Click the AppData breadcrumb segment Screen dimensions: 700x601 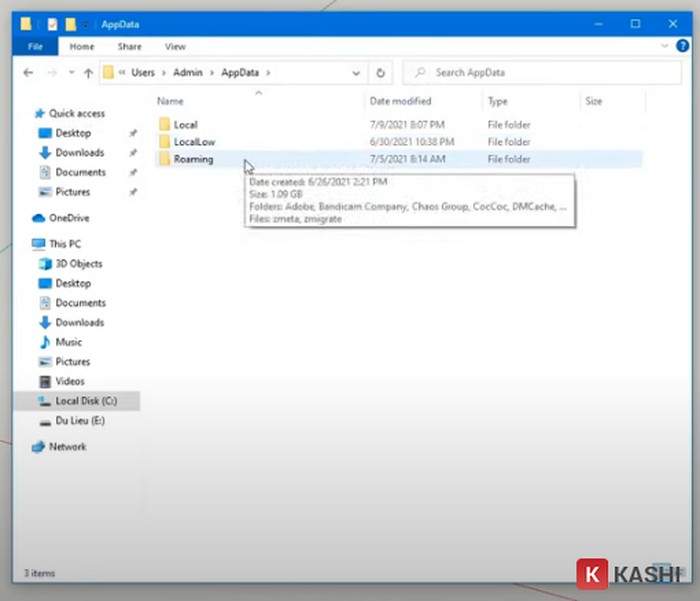click(240, 72)
